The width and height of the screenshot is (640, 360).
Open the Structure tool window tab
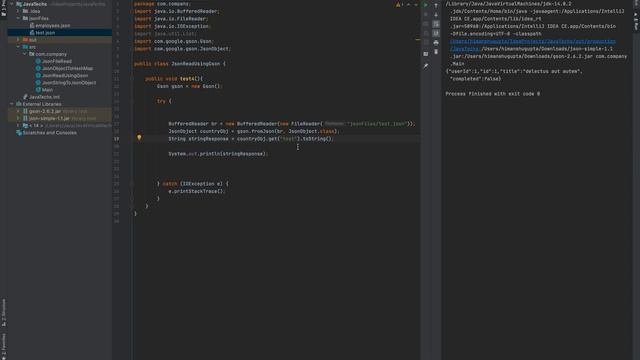(4, 313)
